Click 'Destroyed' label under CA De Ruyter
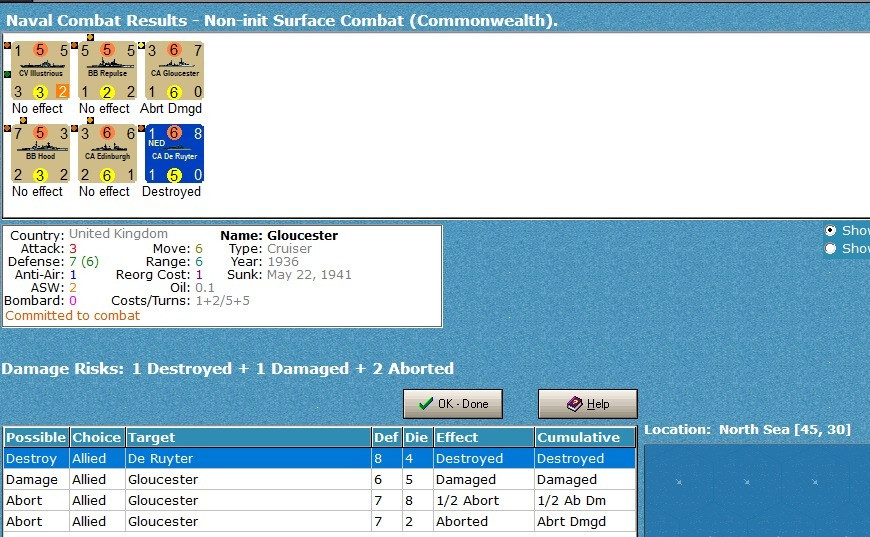 click(x=171, y=191)
